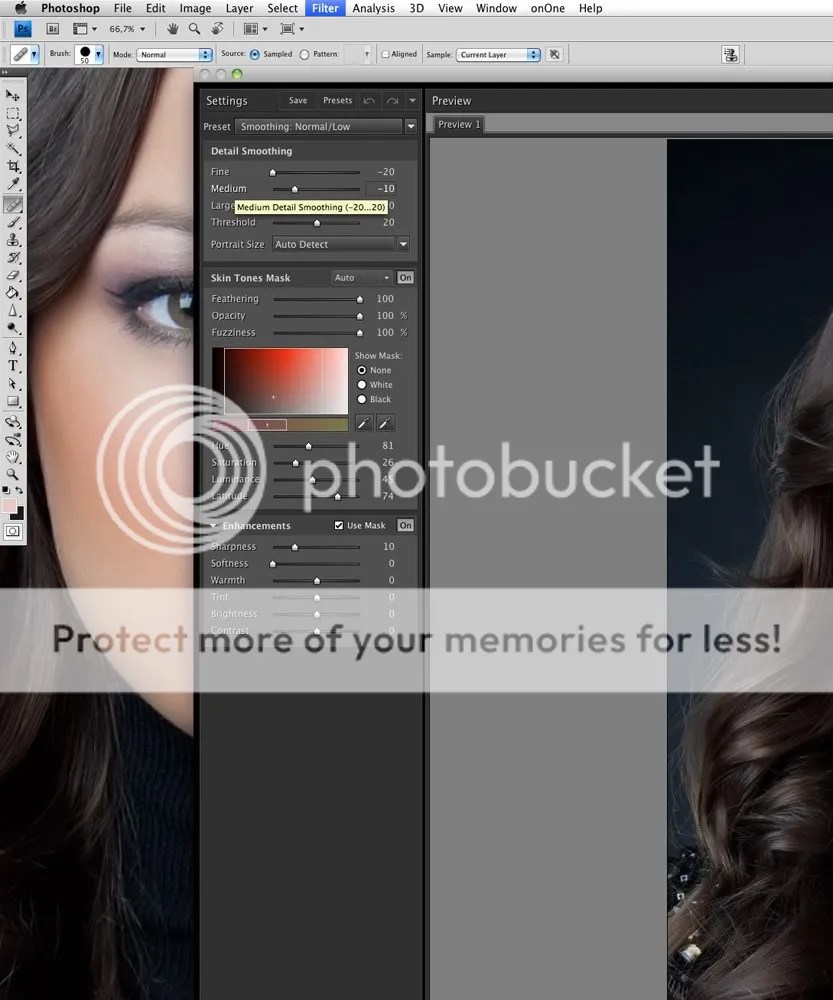Image resolution: width=833 pixels, height=1000 pixels.
Task: Select the Type tool
Action: click(x=13, y=366)
